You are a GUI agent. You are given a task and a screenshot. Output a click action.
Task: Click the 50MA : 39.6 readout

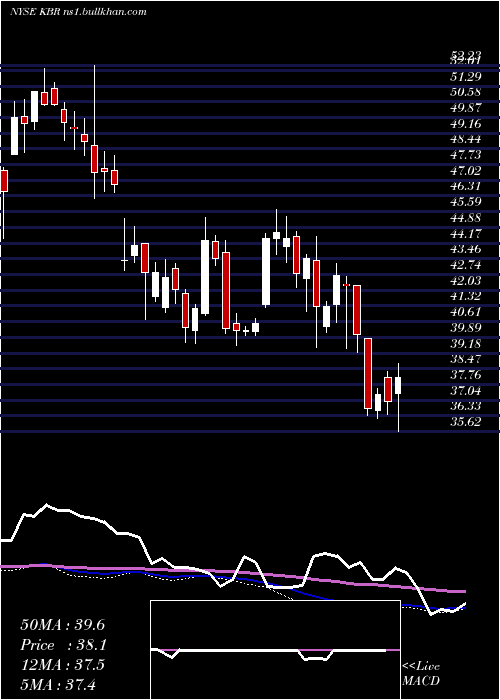click(62, 625)
